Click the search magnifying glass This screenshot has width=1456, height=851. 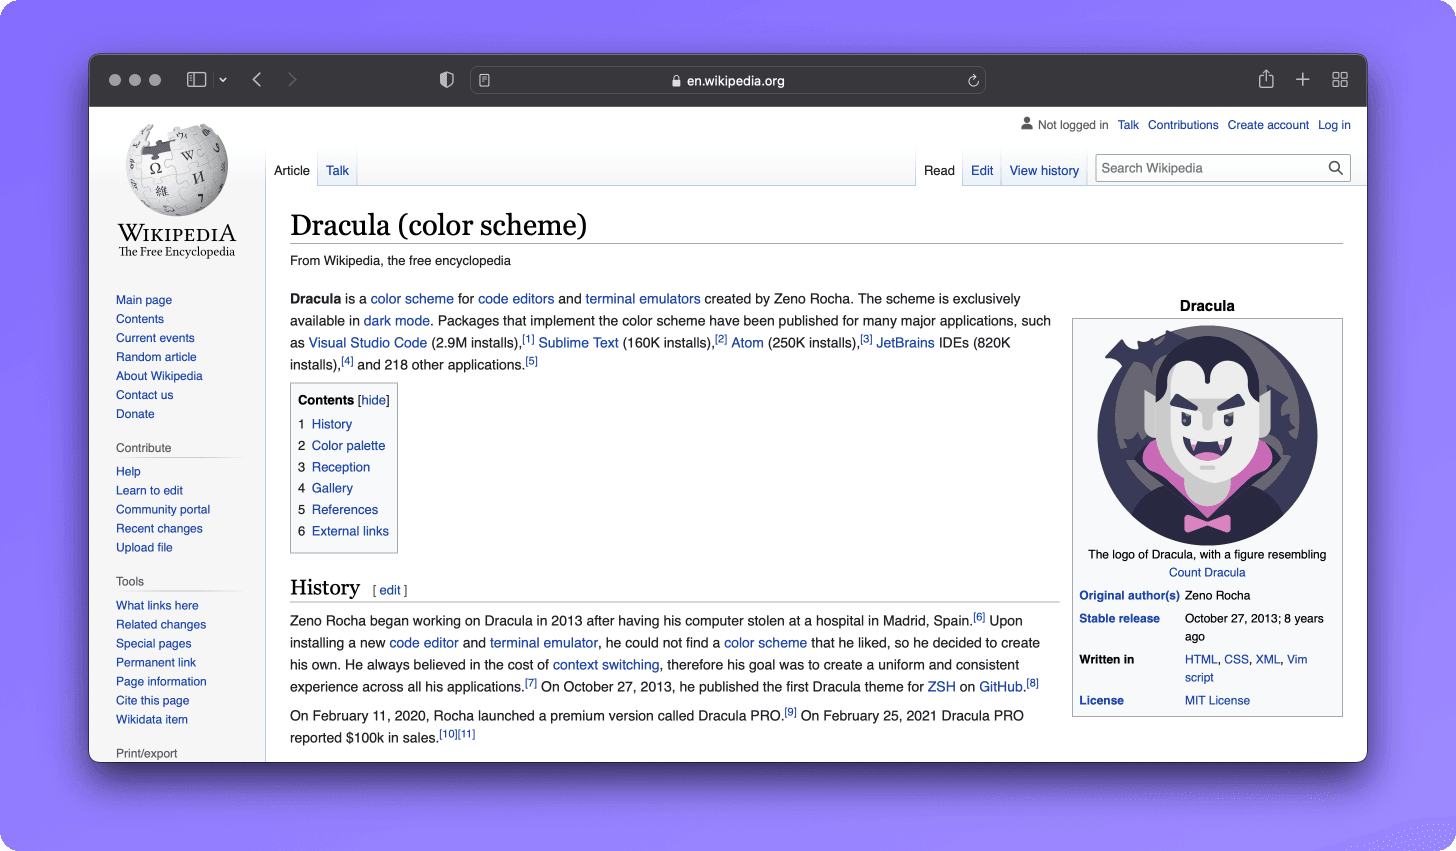tap(1336, 168)
